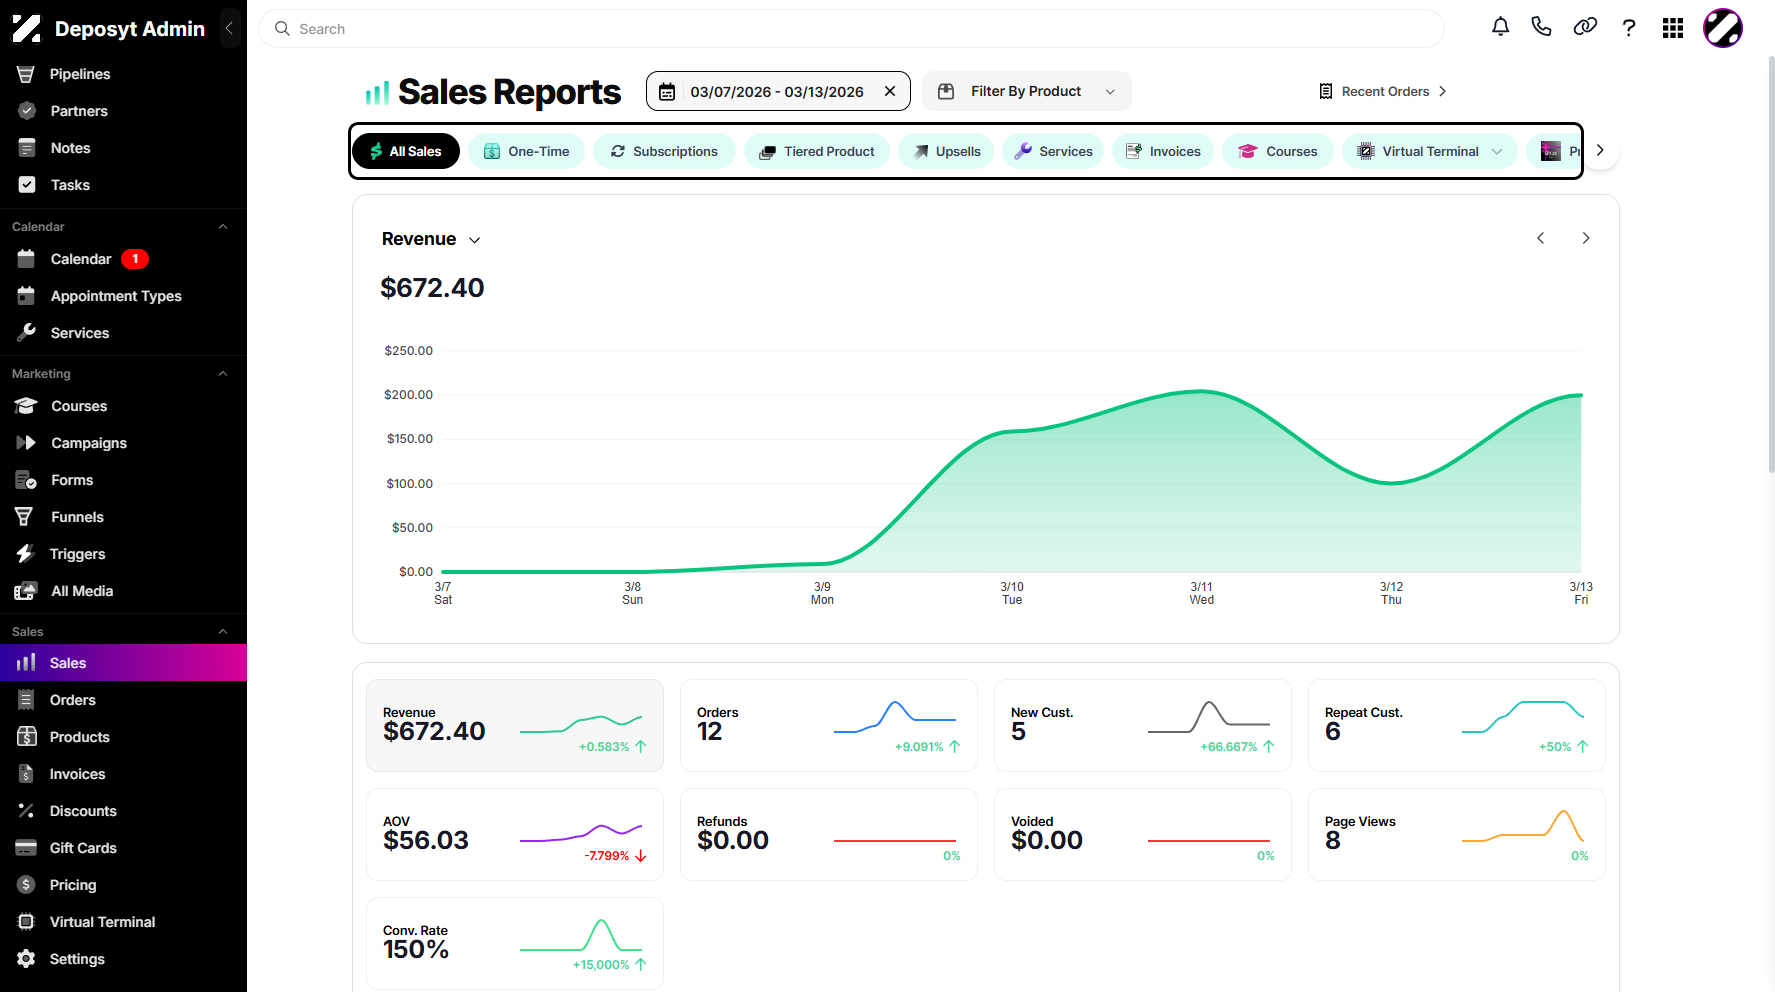Clear the date range with X

coord(890,91)
